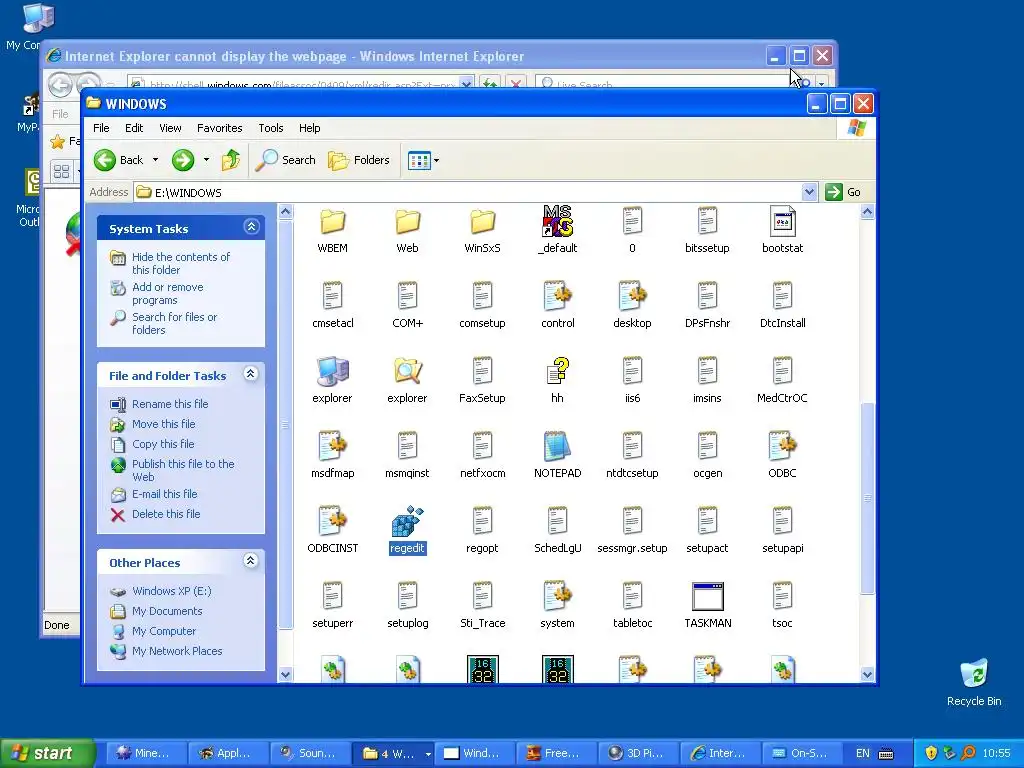1024x768 pixels.
Task: Click Hide the contents of this folder
Action: click(x=181, y=263)
